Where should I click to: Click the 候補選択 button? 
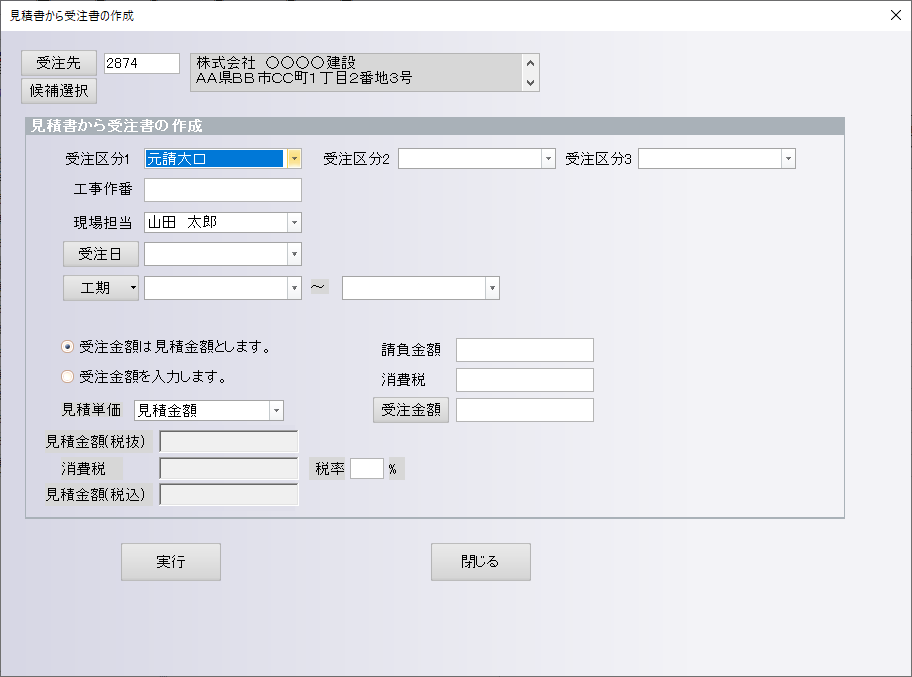tap(59, 91)
